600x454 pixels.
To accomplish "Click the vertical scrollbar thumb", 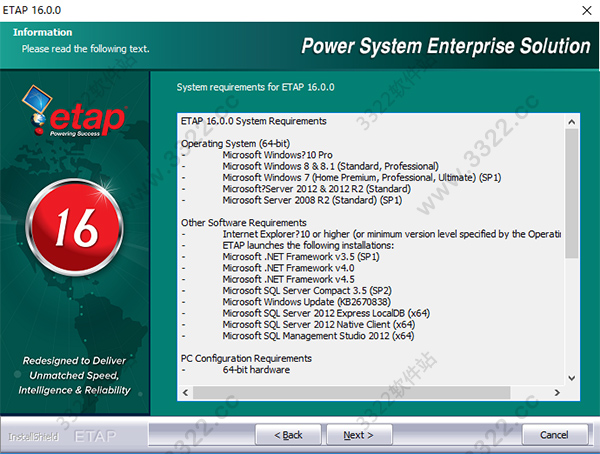I will point(572,193).
